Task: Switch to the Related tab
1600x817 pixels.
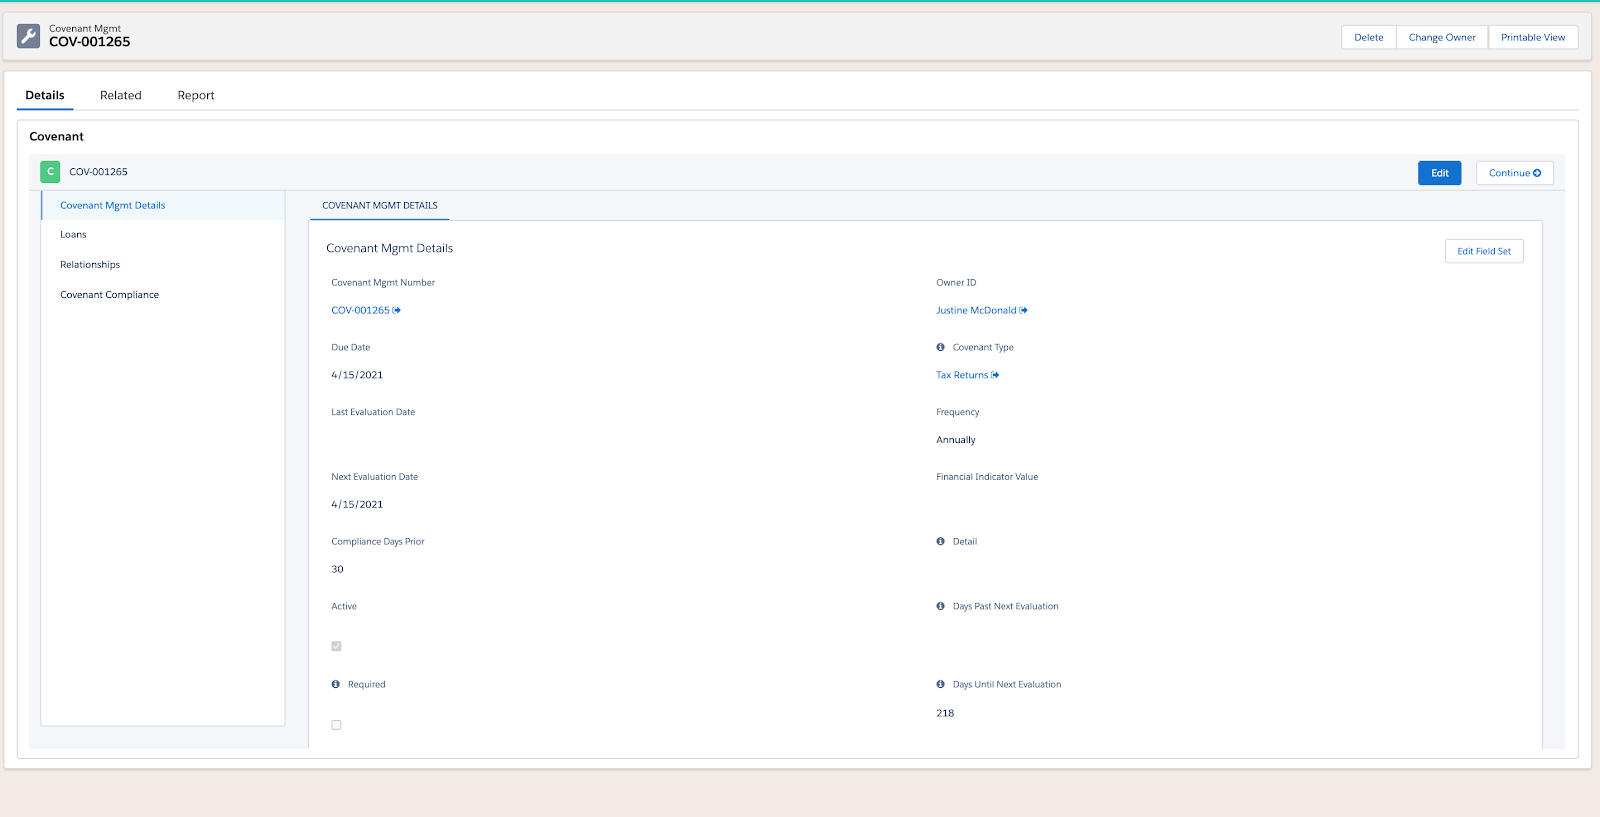Action: click(x=121, y=95)
